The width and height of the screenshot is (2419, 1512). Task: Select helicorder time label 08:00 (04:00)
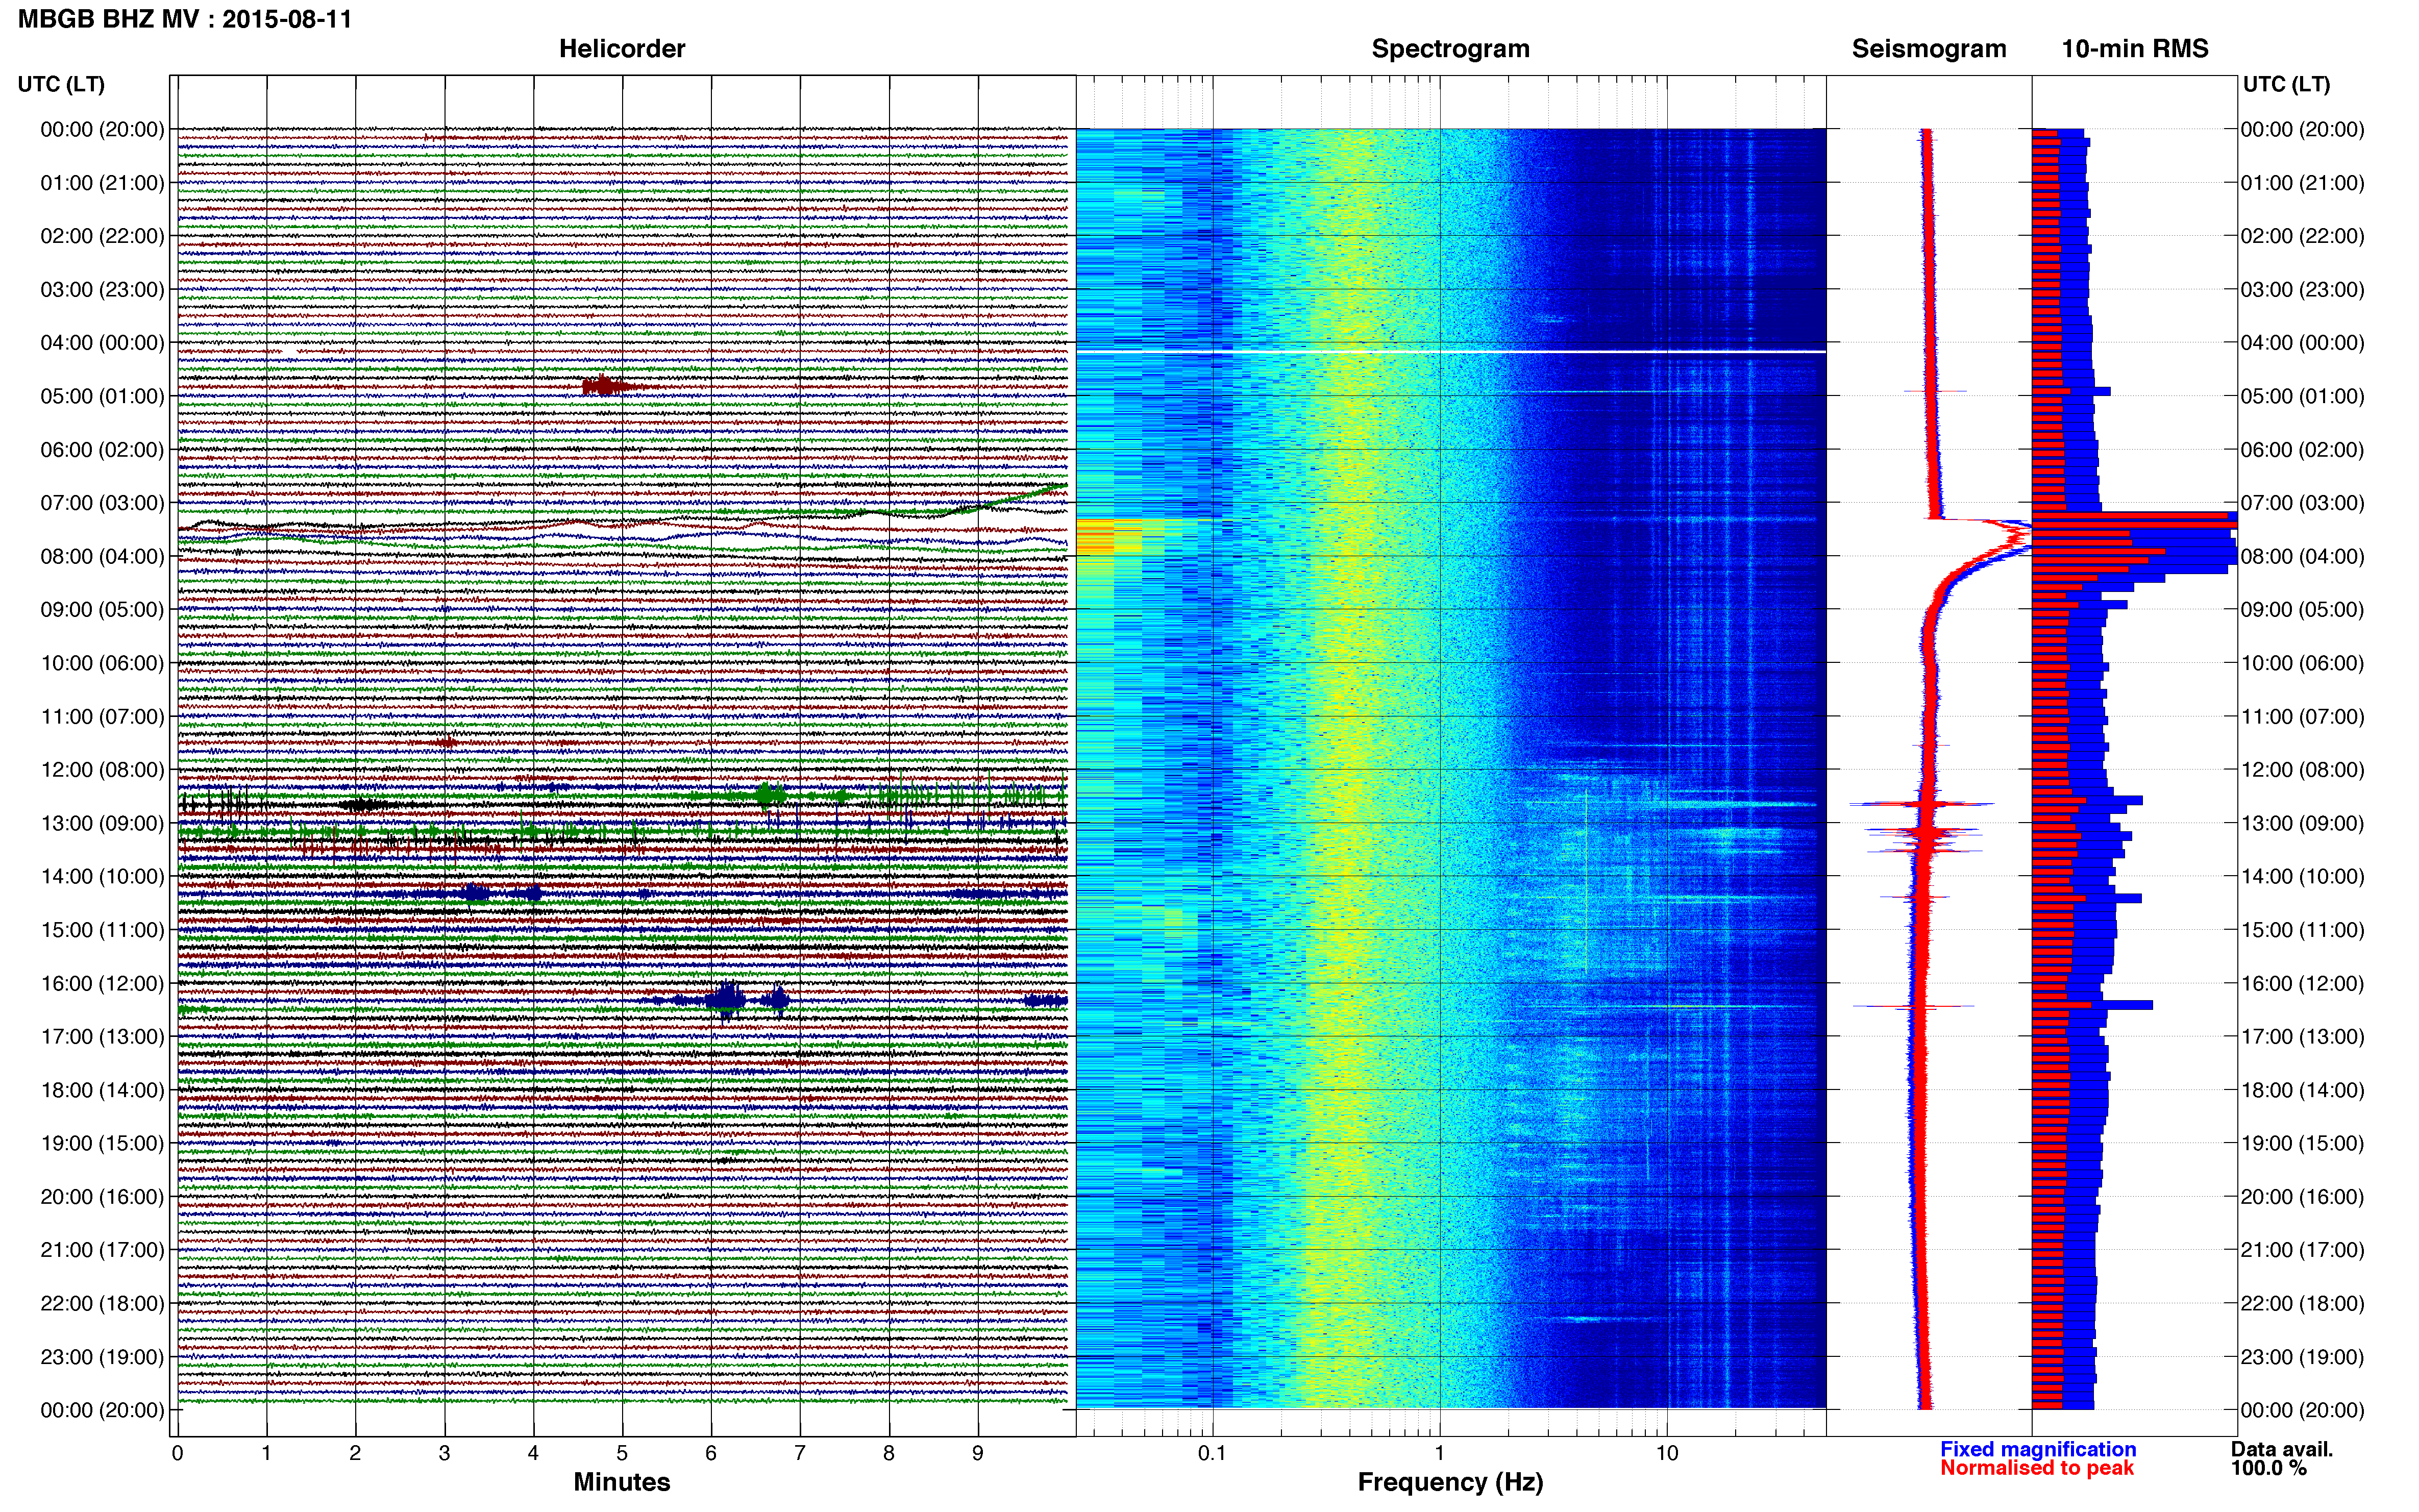click(x=102, y=556)
